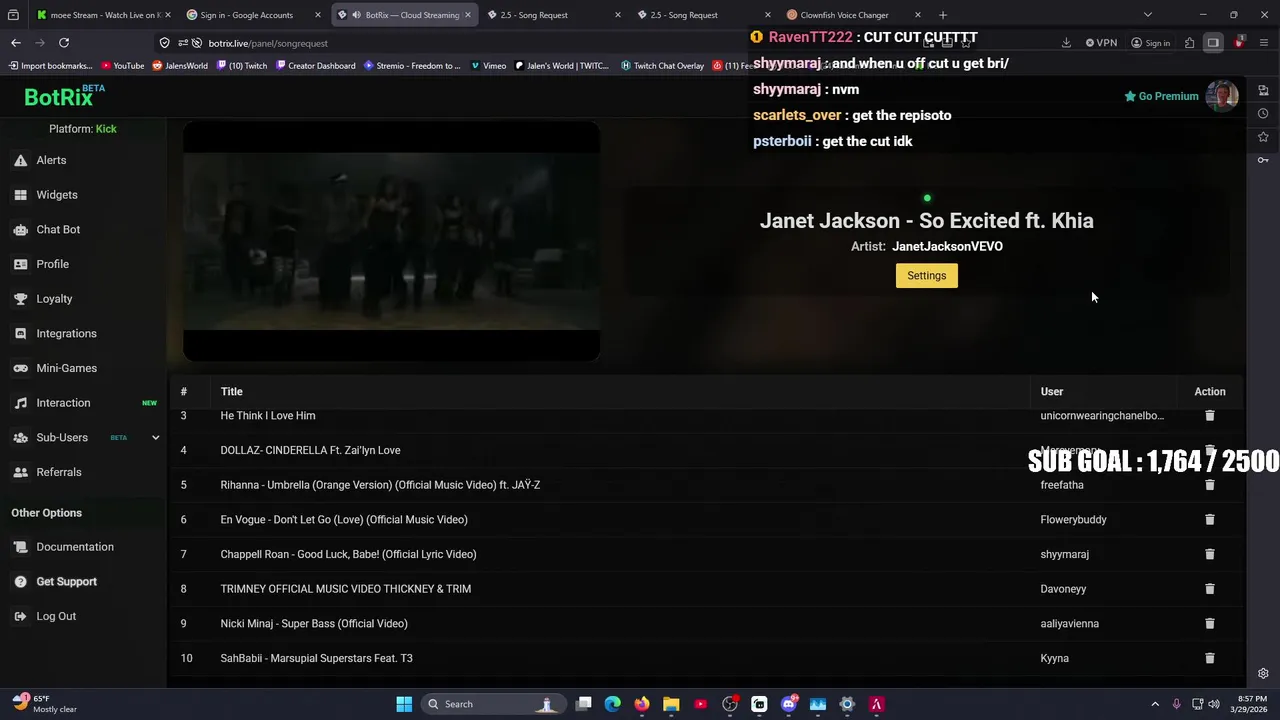Go back with the browser back arrow
Image resolution: width=1280 pixels, height=720 pixels.
coord(16,43)
